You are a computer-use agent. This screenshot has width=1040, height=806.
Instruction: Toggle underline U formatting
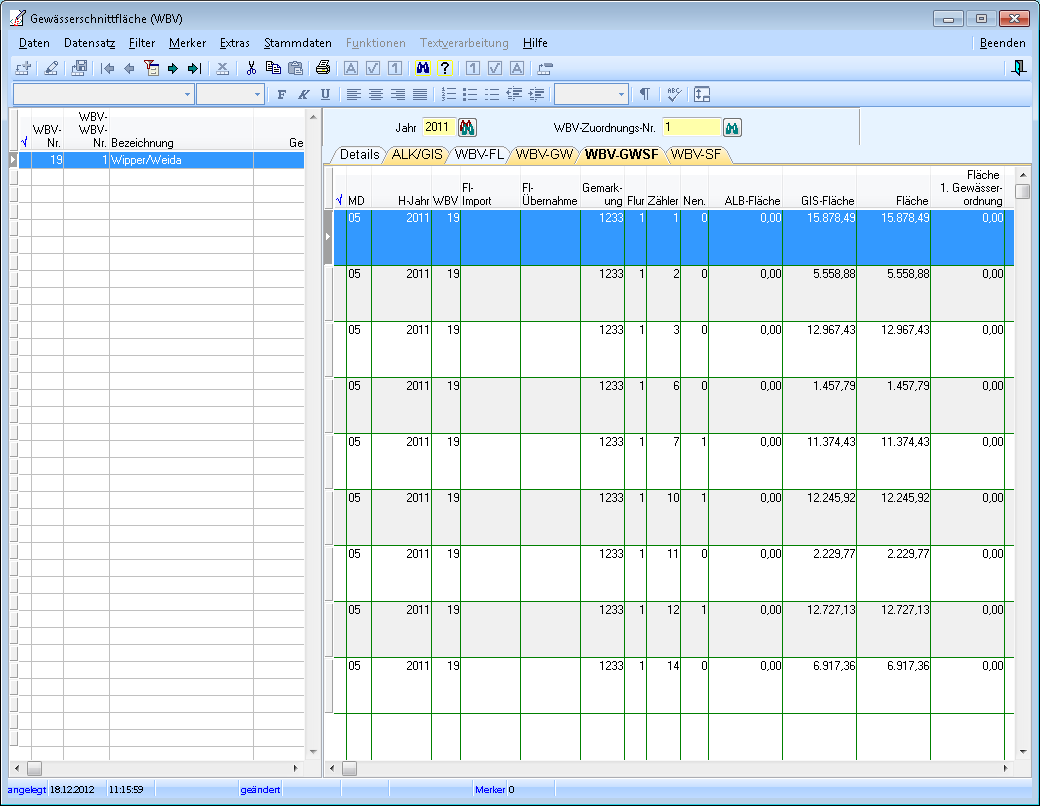(325, 94)
